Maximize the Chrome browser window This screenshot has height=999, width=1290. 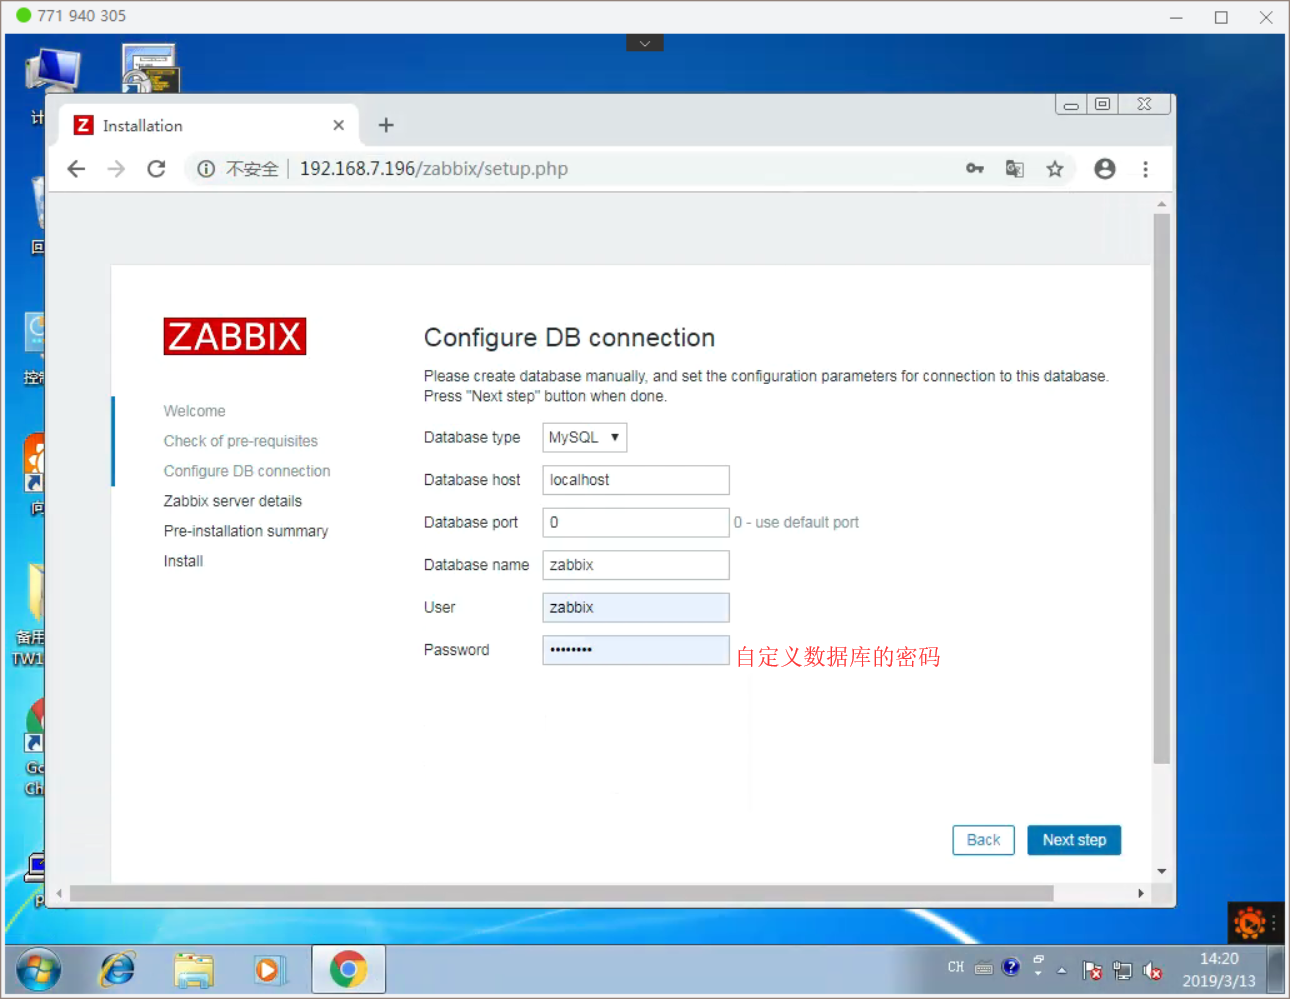click(x=1102, y=104)
